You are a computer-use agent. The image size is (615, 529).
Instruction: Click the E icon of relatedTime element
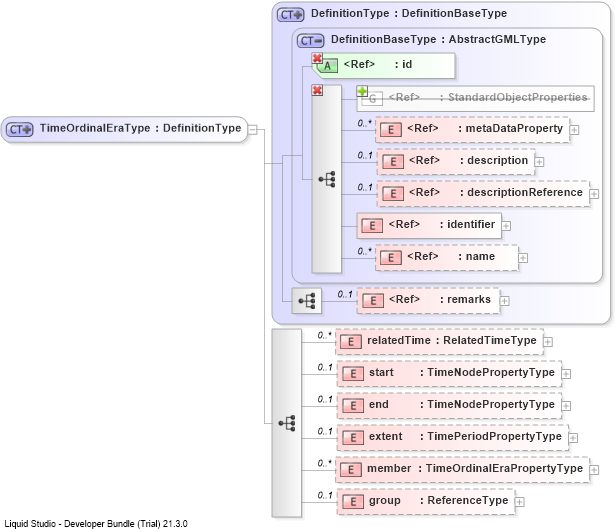tap(351, 342)
